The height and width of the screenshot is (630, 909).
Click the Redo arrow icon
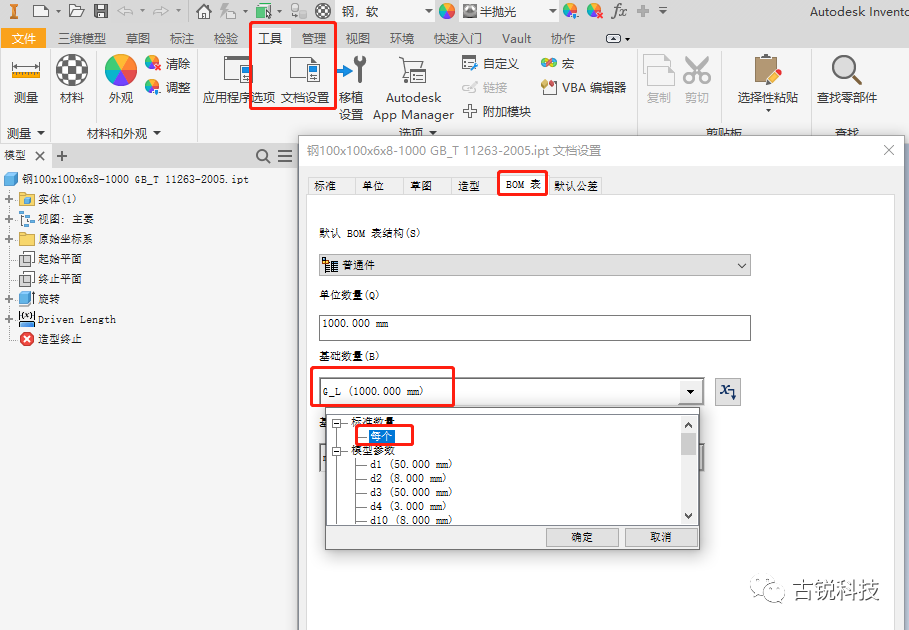coord(160,11)
